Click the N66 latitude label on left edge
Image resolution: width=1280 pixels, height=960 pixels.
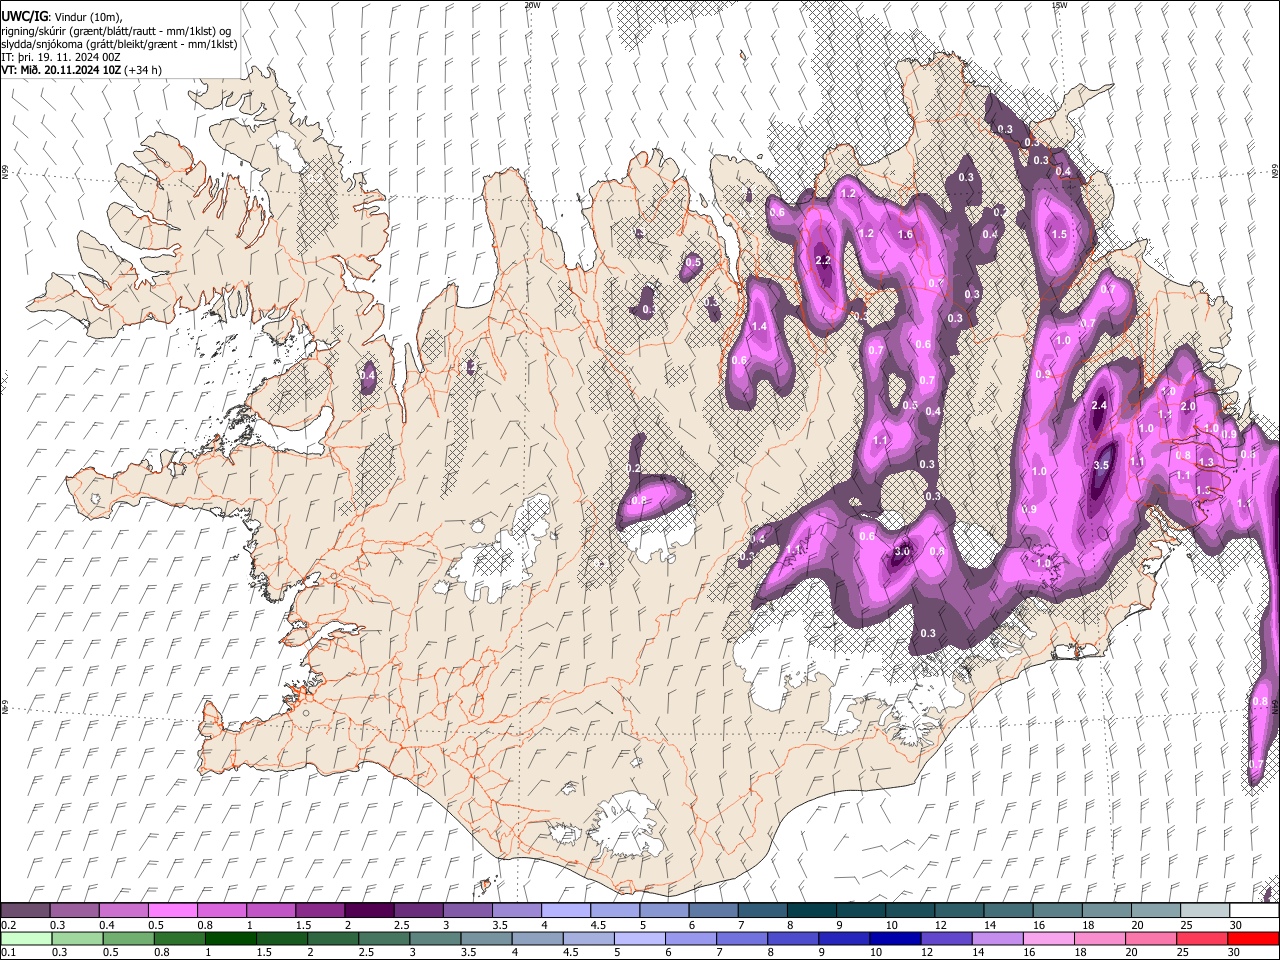click(x=5, y=172)
